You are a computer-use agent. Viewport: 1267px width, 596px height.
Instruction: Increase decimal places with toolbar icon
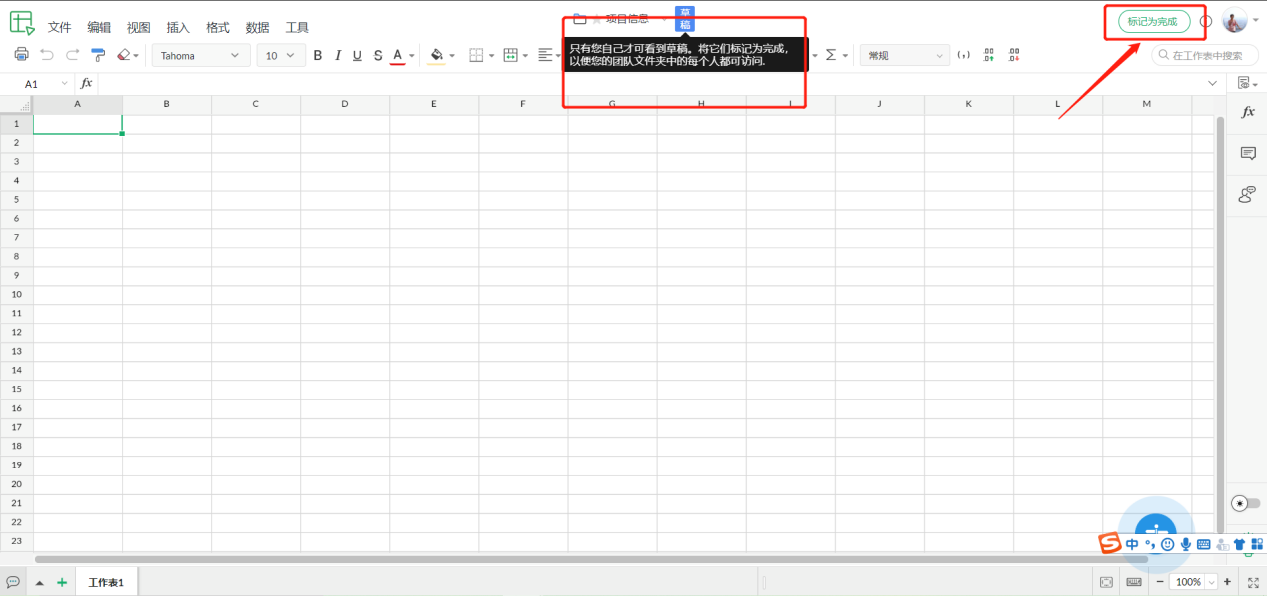[989, 55]
